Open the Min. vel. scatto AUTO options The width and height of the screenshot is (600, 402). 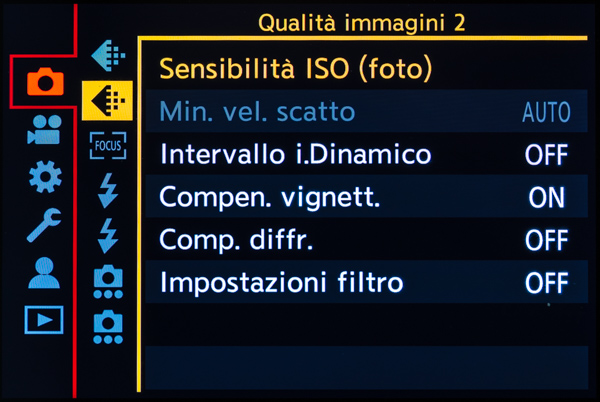point(546,112)
